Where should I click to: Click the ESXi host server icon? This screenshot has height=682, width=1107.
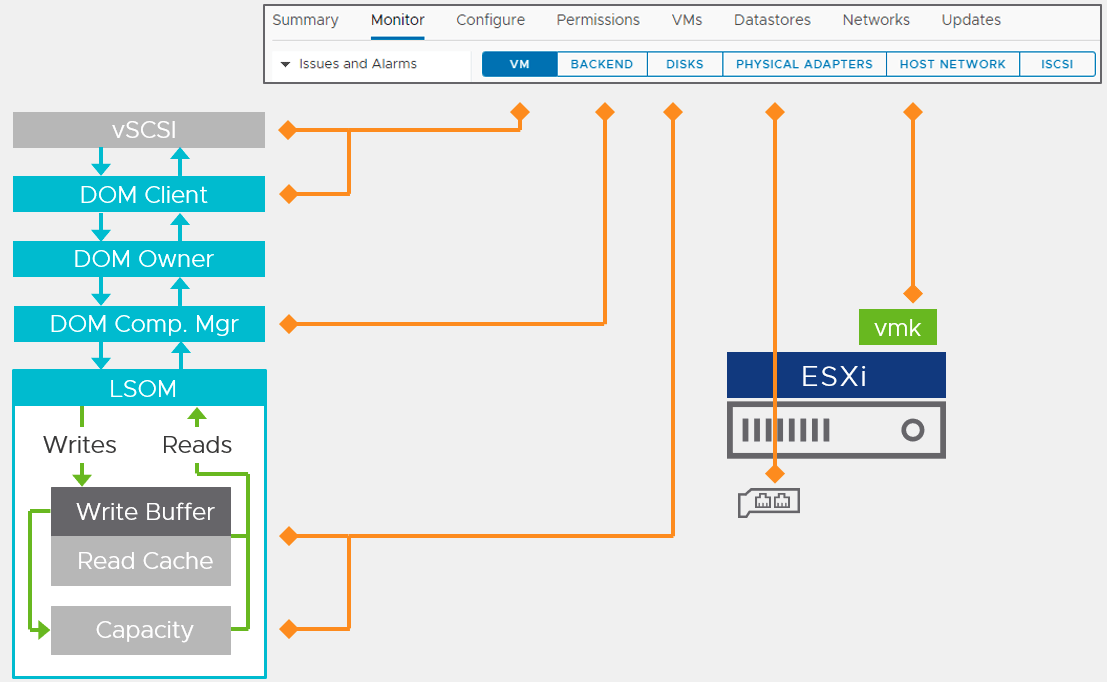(836, 429)
